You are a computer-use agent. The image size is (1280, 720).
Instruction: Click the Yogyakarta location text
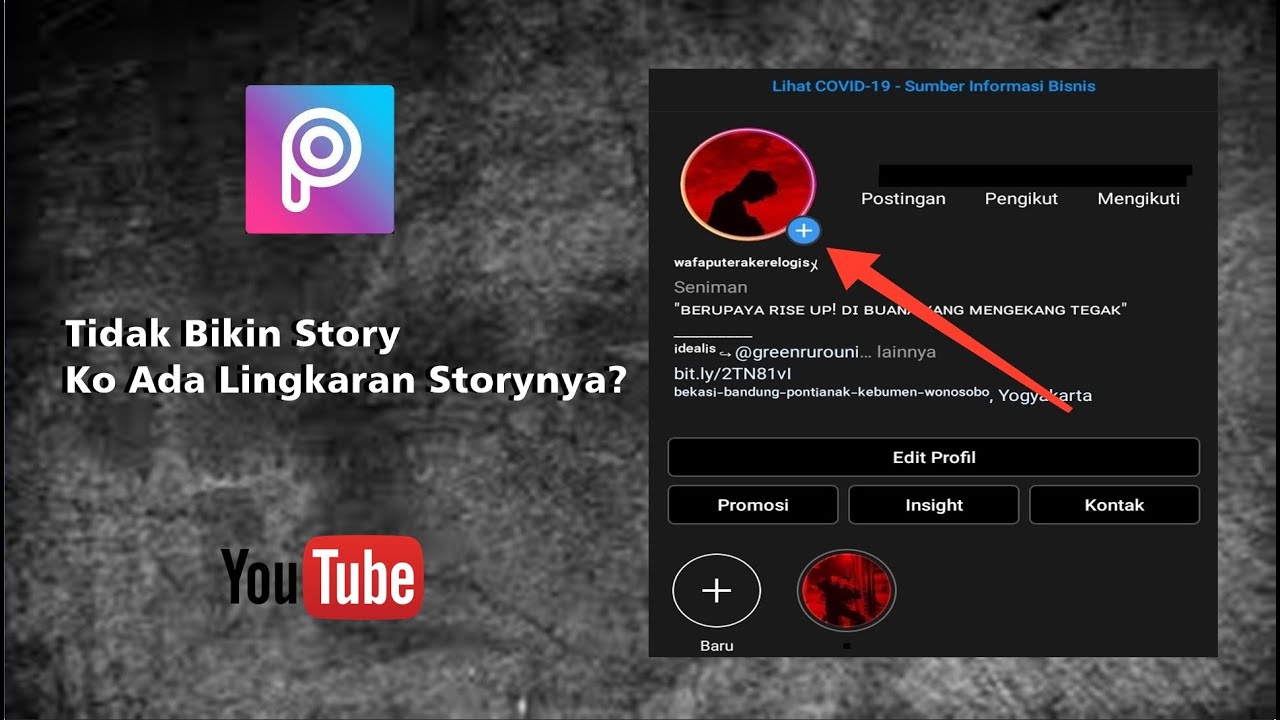click(1046, 396)
